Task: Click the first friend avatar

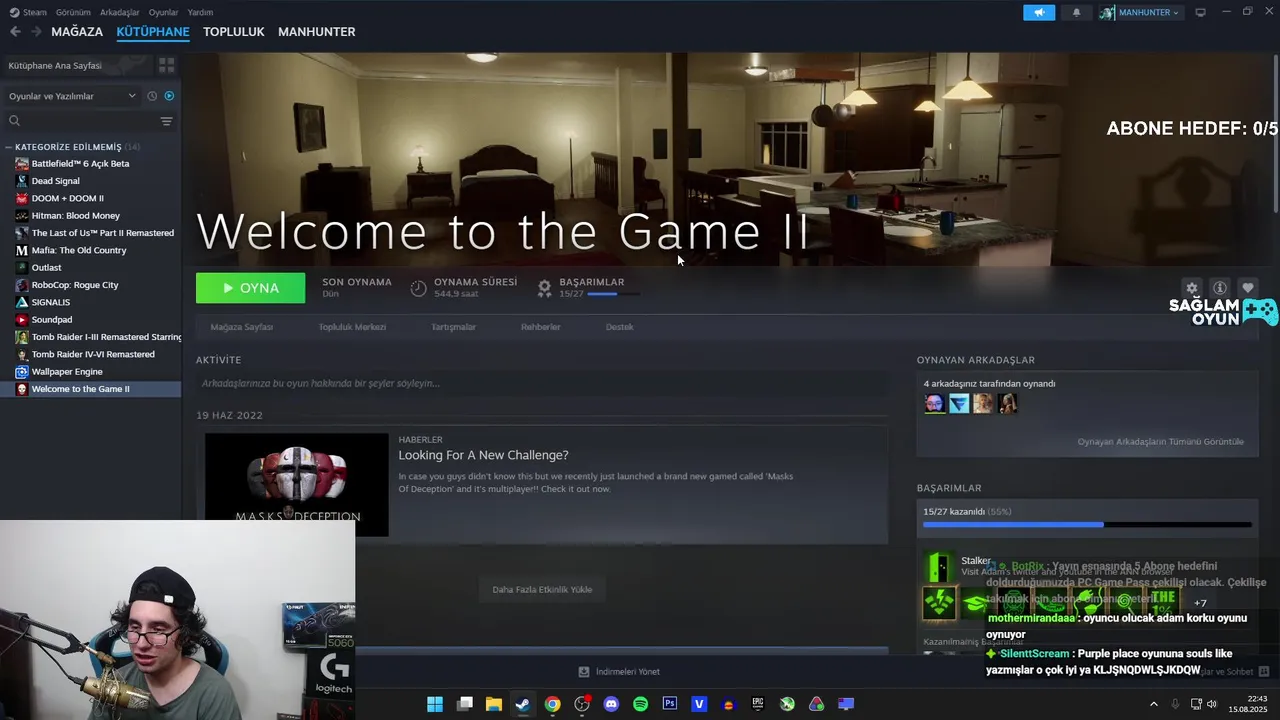Action: 934,403
